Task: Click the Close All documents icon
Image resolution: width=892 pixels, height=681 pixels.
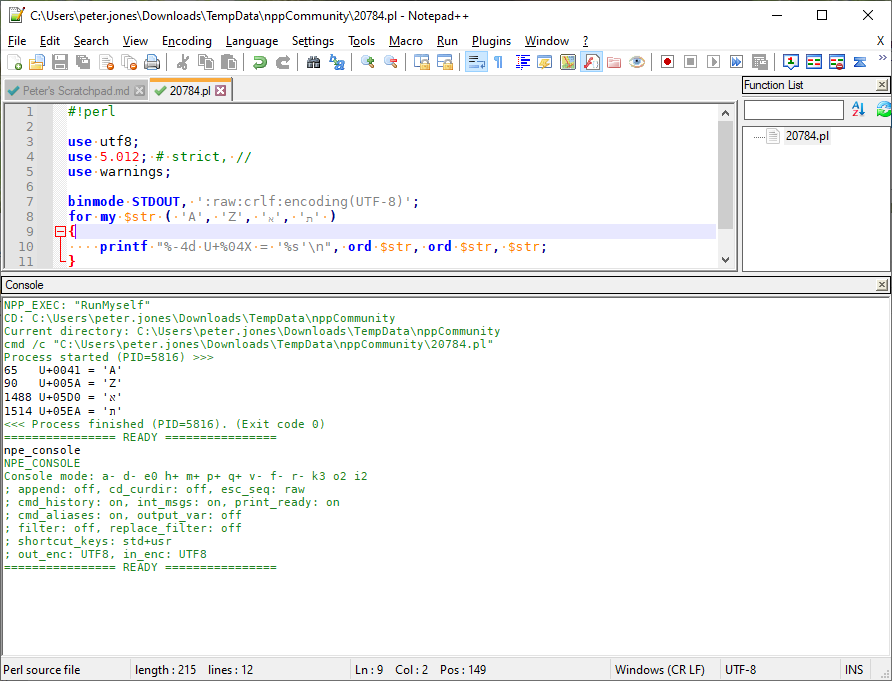Action: (129, 62)
